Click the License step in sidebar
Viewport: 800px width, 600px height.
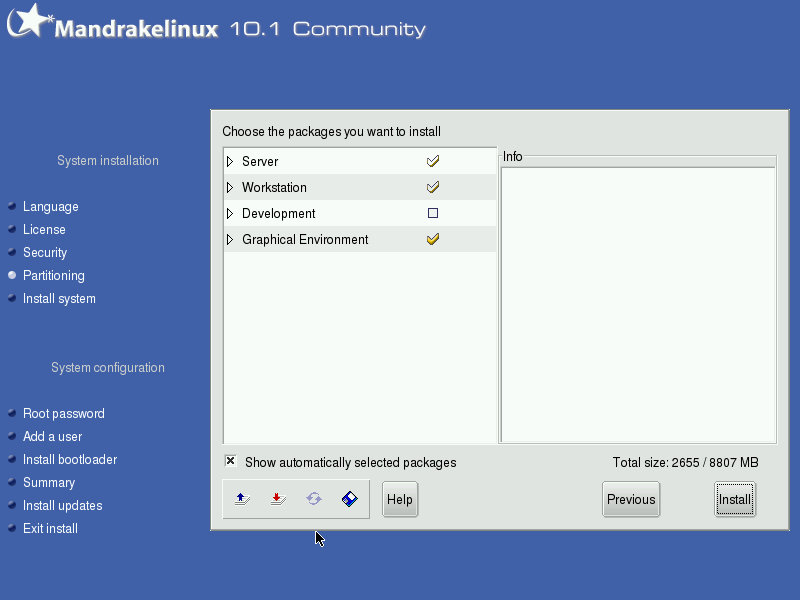click(44, 230)
